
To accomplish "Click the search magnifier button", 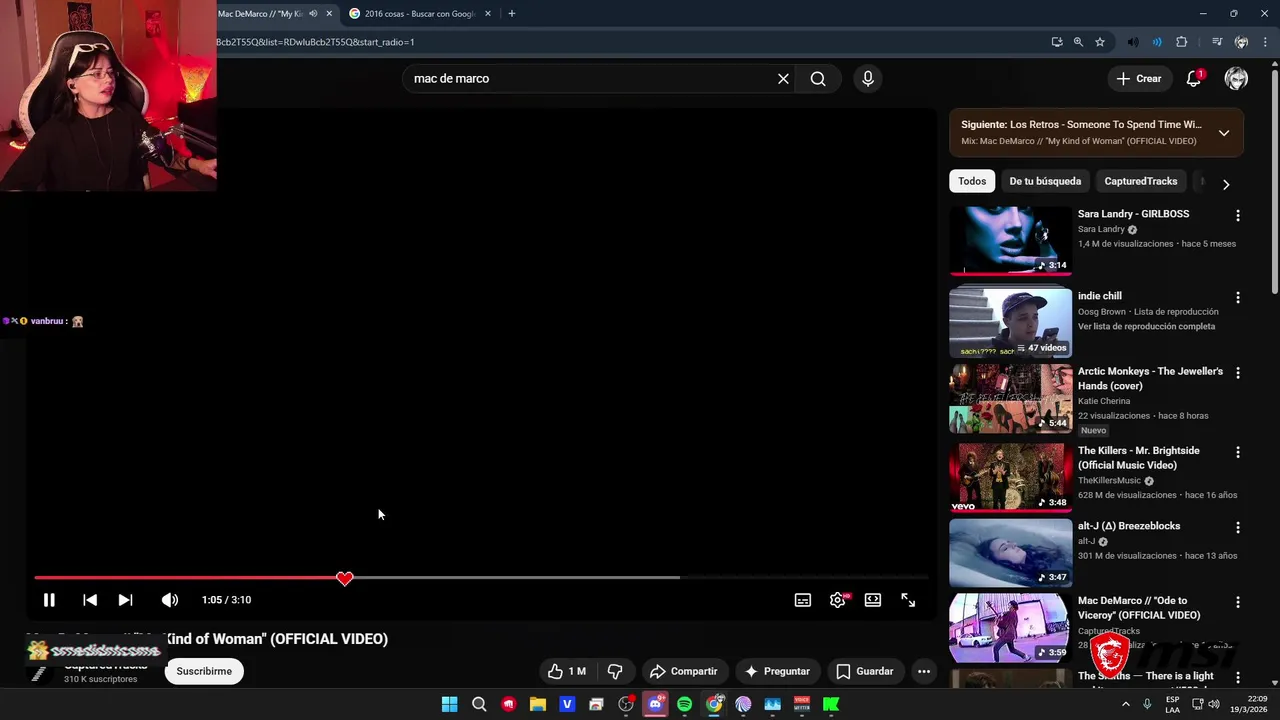I will point(818,79).
